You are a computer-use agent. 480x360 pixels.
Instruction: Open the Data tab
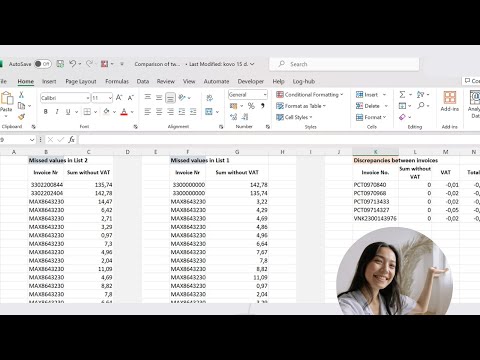(143, 81)
